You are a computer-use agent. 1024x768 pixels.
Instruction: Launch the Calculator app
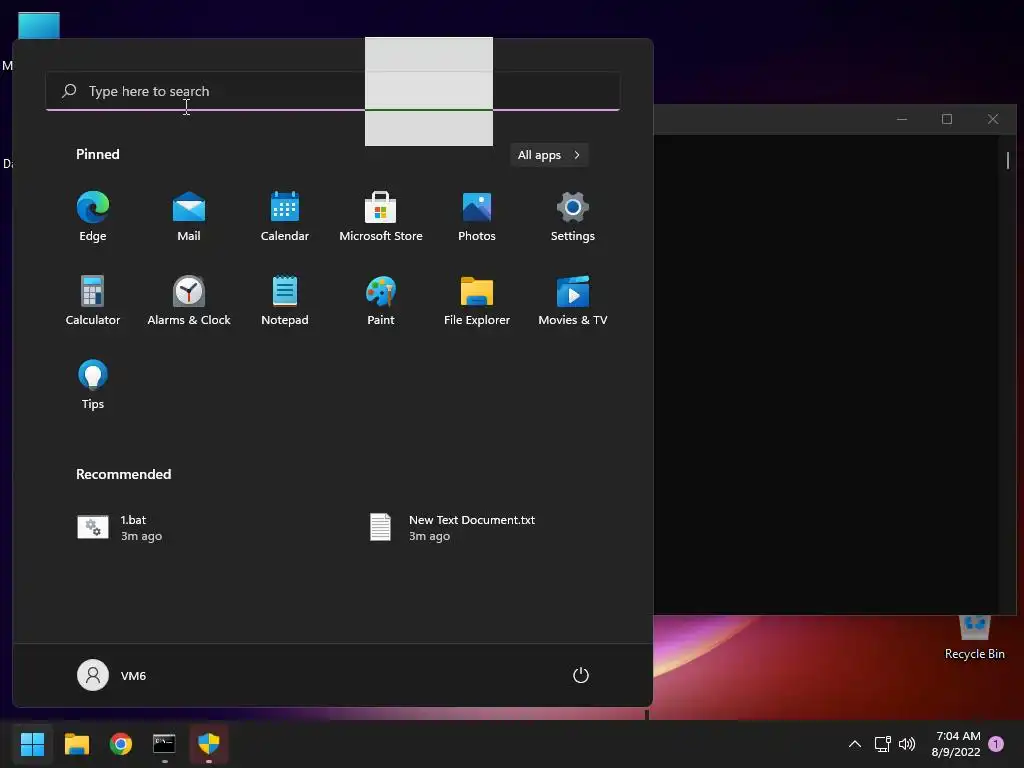click(x=93, y=300)
